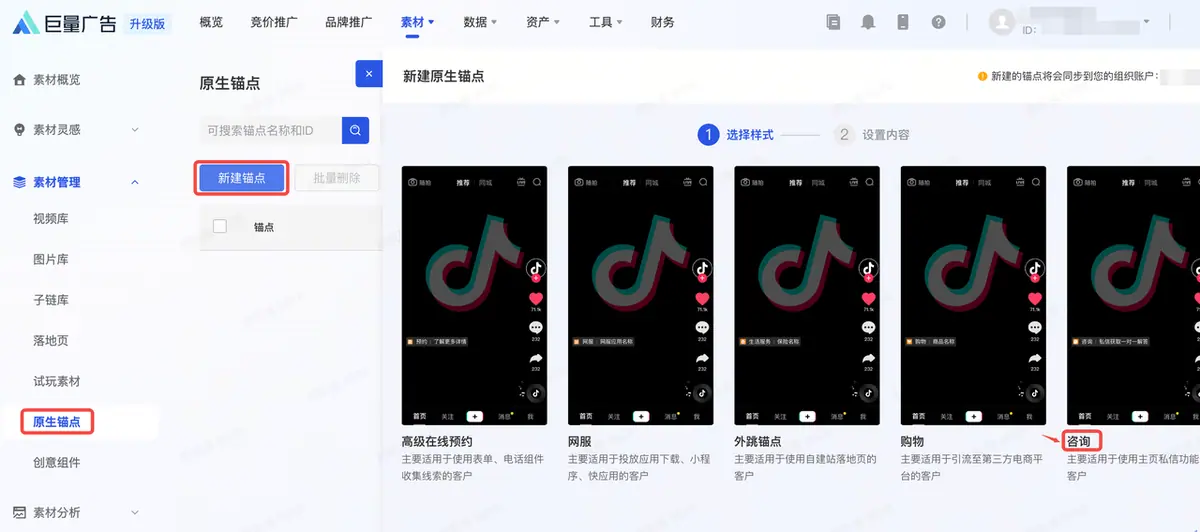Click the 素材管理 layers icon
The height and width of the screenshot is (532, 1200).
[19, 182]
